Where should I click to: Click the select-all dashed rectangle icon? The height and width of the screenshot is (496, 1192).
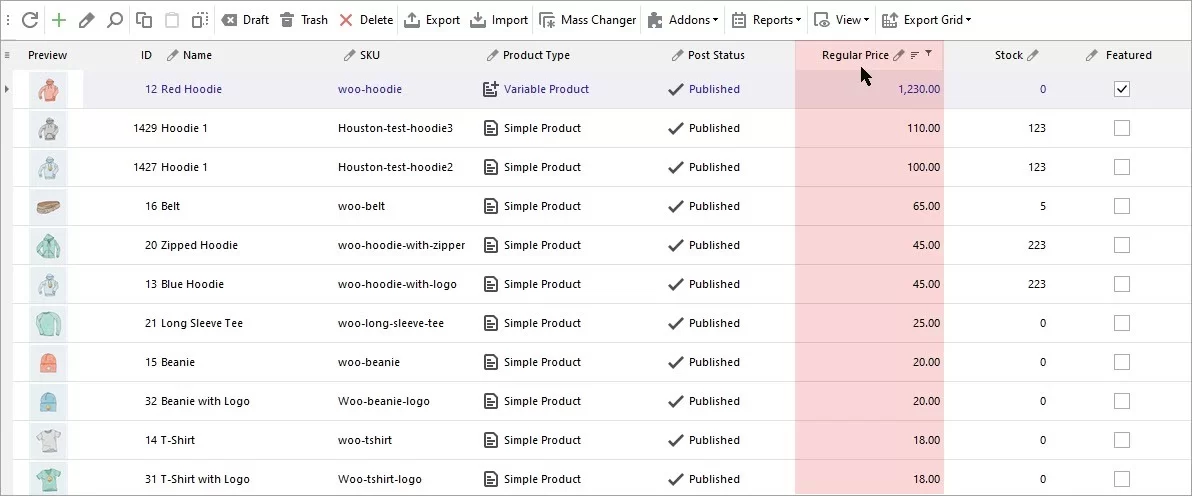pyautogui.click(x=200, y=20)
